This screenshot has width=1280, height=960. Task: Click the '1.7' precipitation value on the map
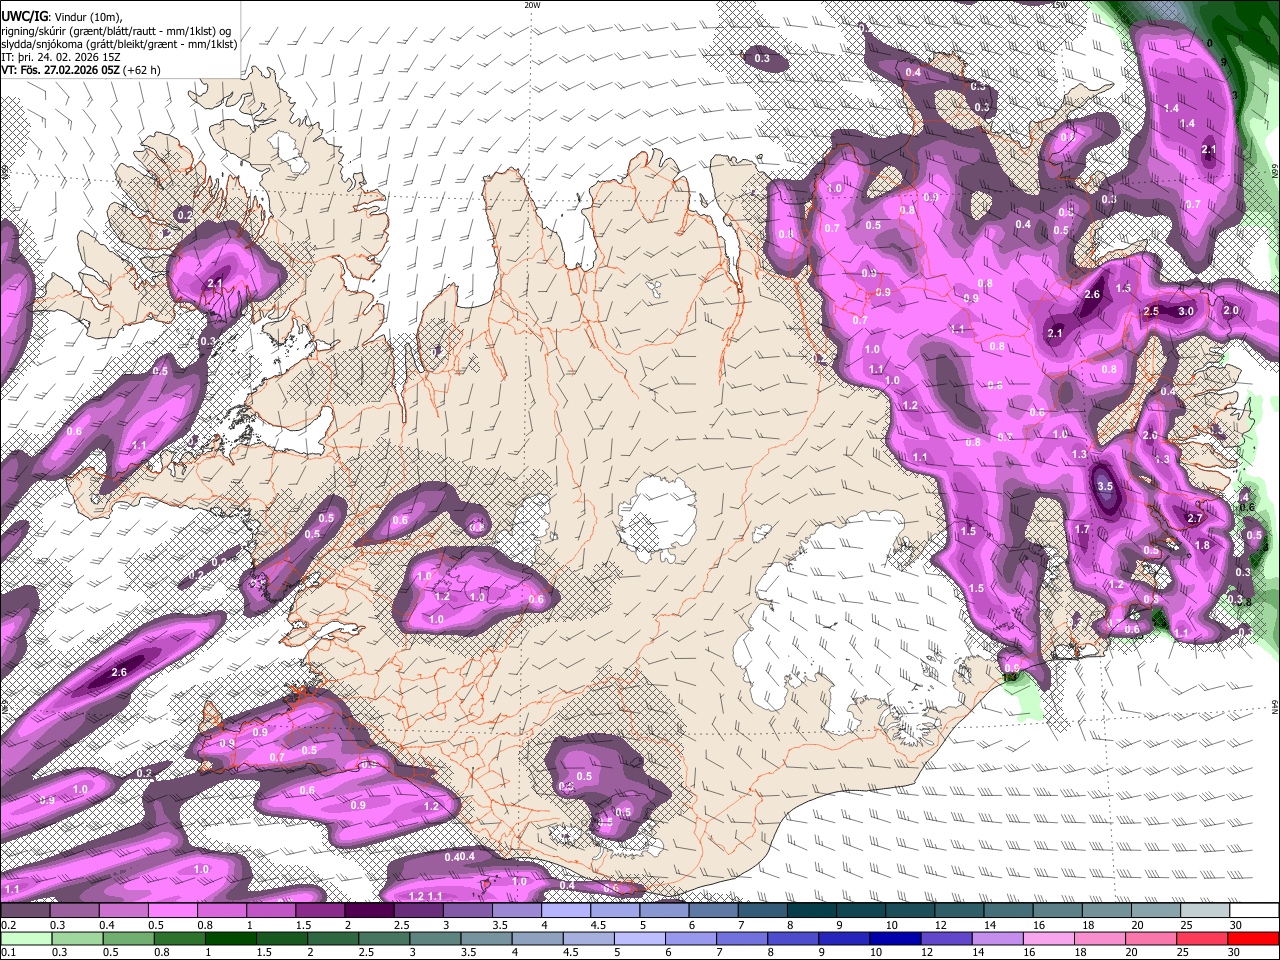click(x=1082, y=529)
